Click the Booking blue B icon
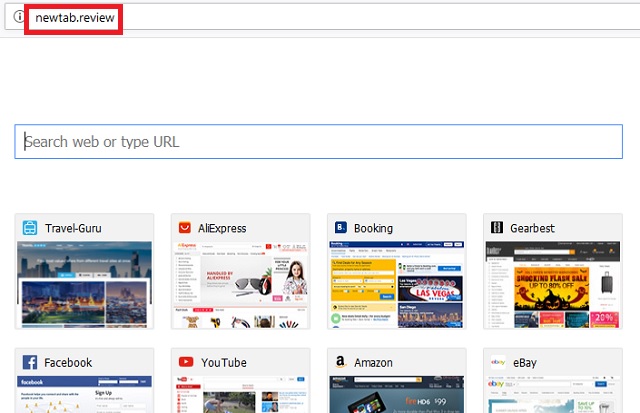 pyautogui.click(x=341, y=227)
